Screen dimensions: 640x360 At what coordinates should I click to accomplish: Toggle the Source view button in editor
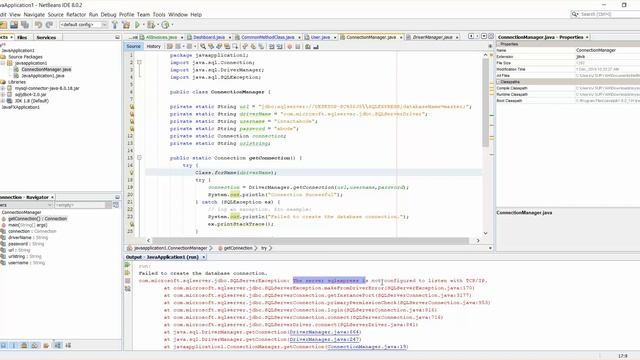(133, 47)
